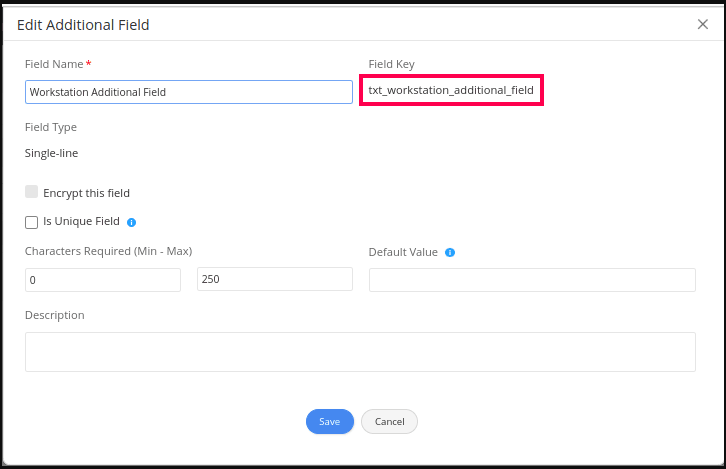Viewport: 726px width, 469px height.
Task: Select the txt_workstation_additional_field key text
Action: pos(451,90)
